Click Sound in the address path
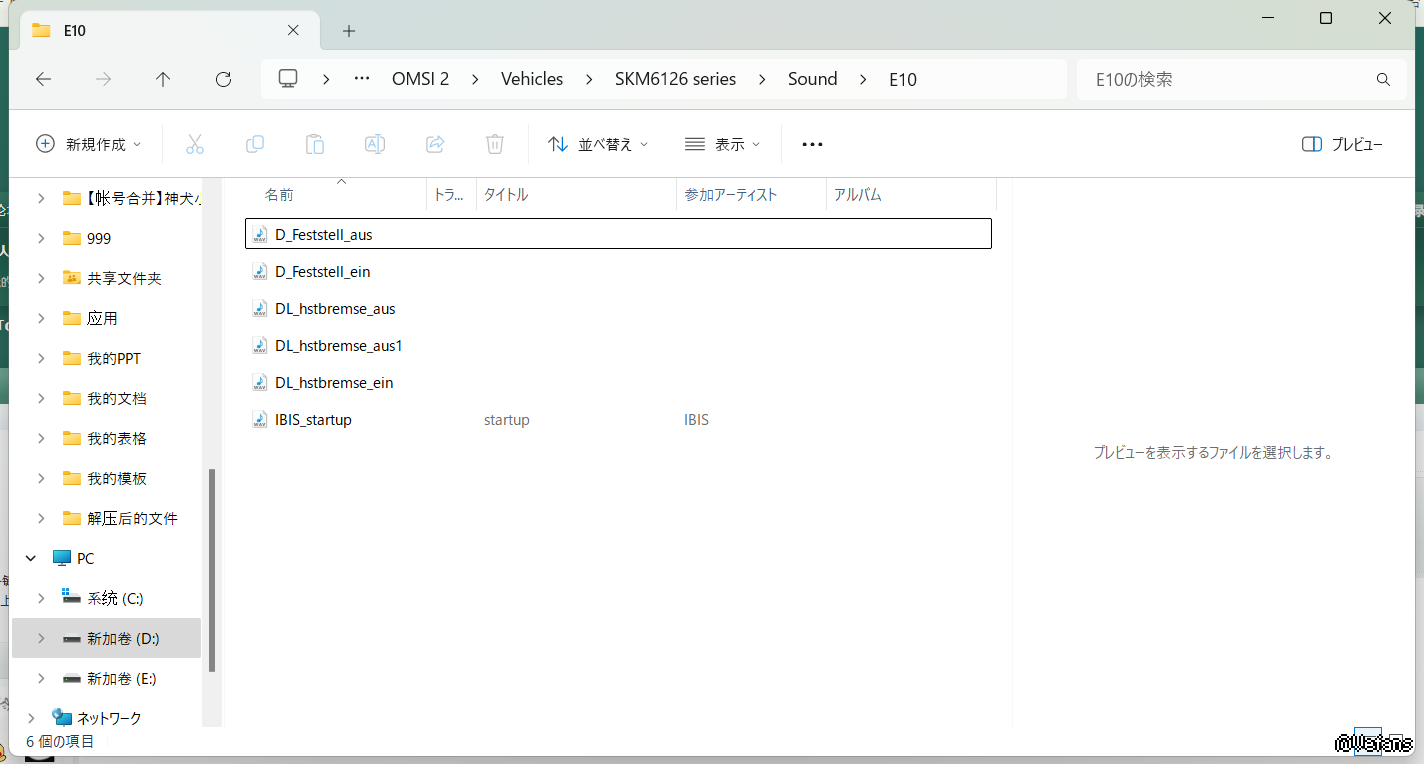The height and width of the screenshot is (764, 1424). tap(812, 79)
